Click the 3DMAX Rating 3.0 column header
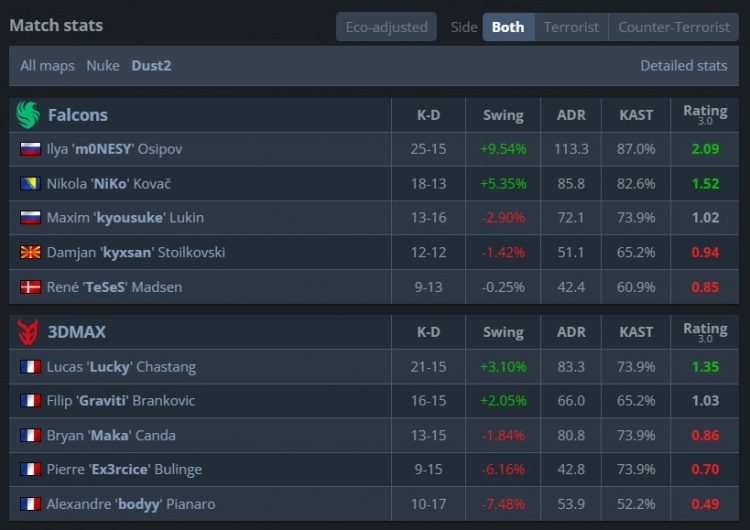 pos(705,332)
